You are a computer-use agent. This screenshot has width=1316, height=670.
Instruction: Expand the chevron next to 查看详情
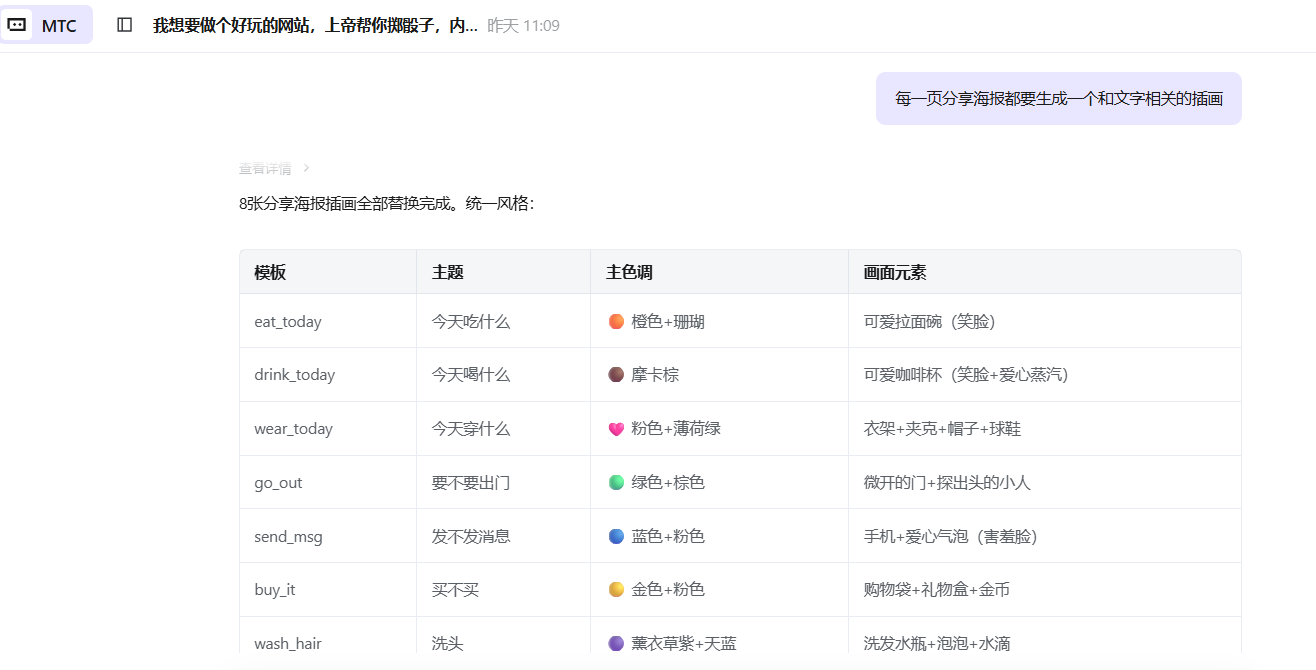[306, 168]
